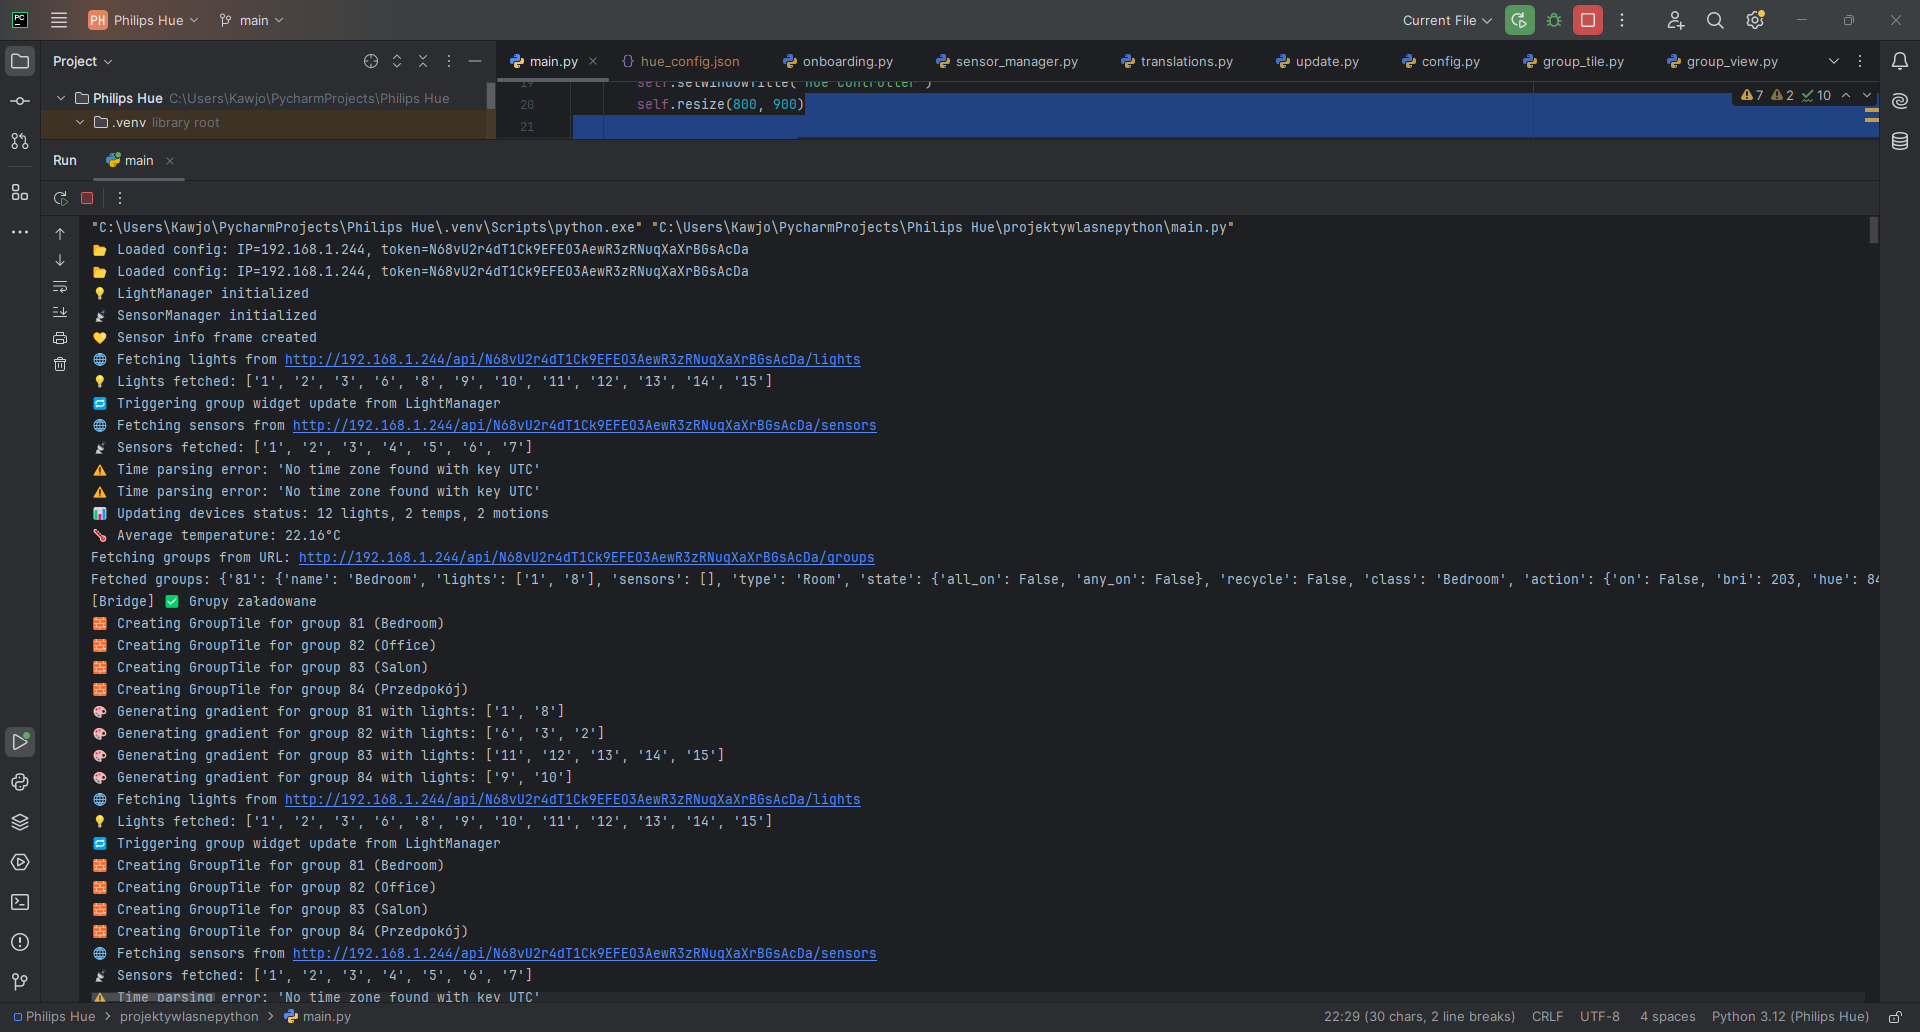Show more tool windows ellipsis
This screenshot has width=1920, height=1032.
click(20, 232)
